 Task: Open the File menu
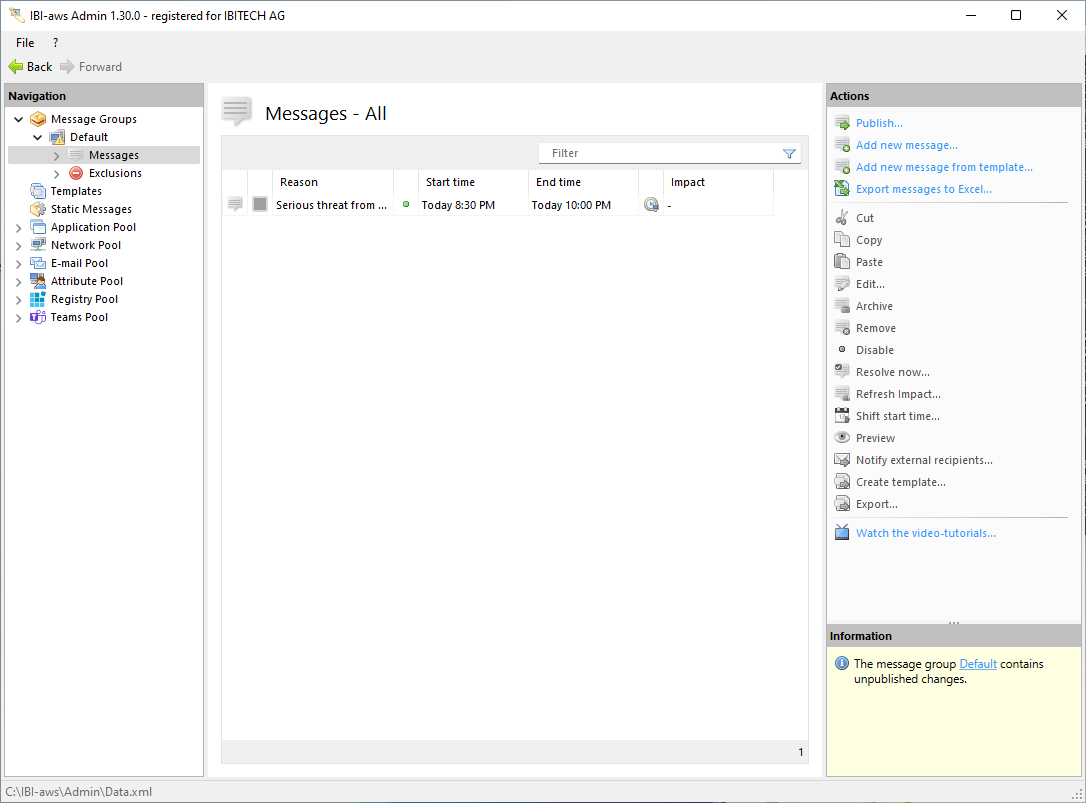25,43
